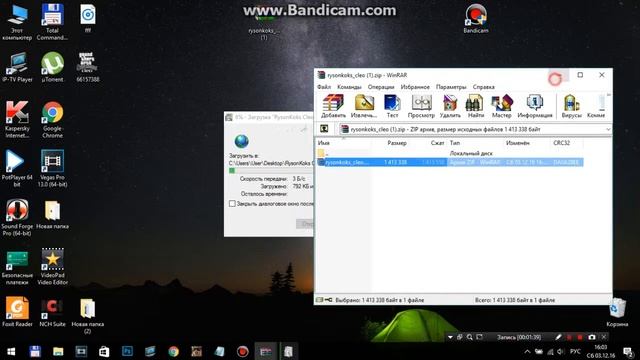This screenshot has width=640, height=360.
Task: Open Chrome from the taskbar
Action: tap(173, 351)
